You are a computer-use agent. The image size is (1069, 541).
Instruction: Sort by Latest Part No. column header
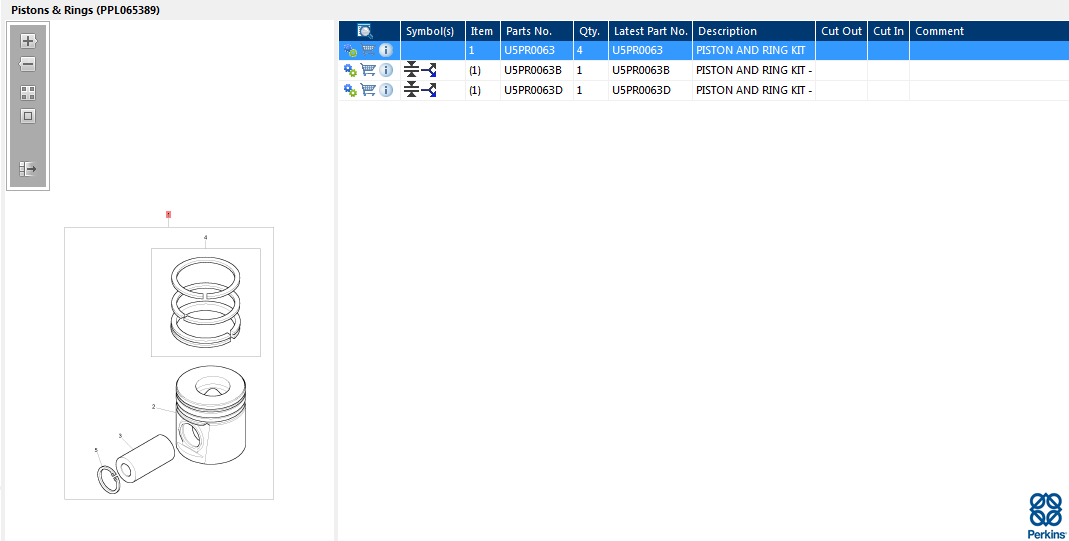pos(650,31)
